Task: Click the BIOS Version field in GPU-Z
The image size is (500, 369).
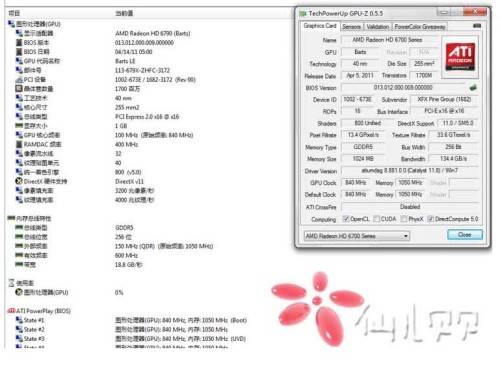Action: click(x=403, y=88)
